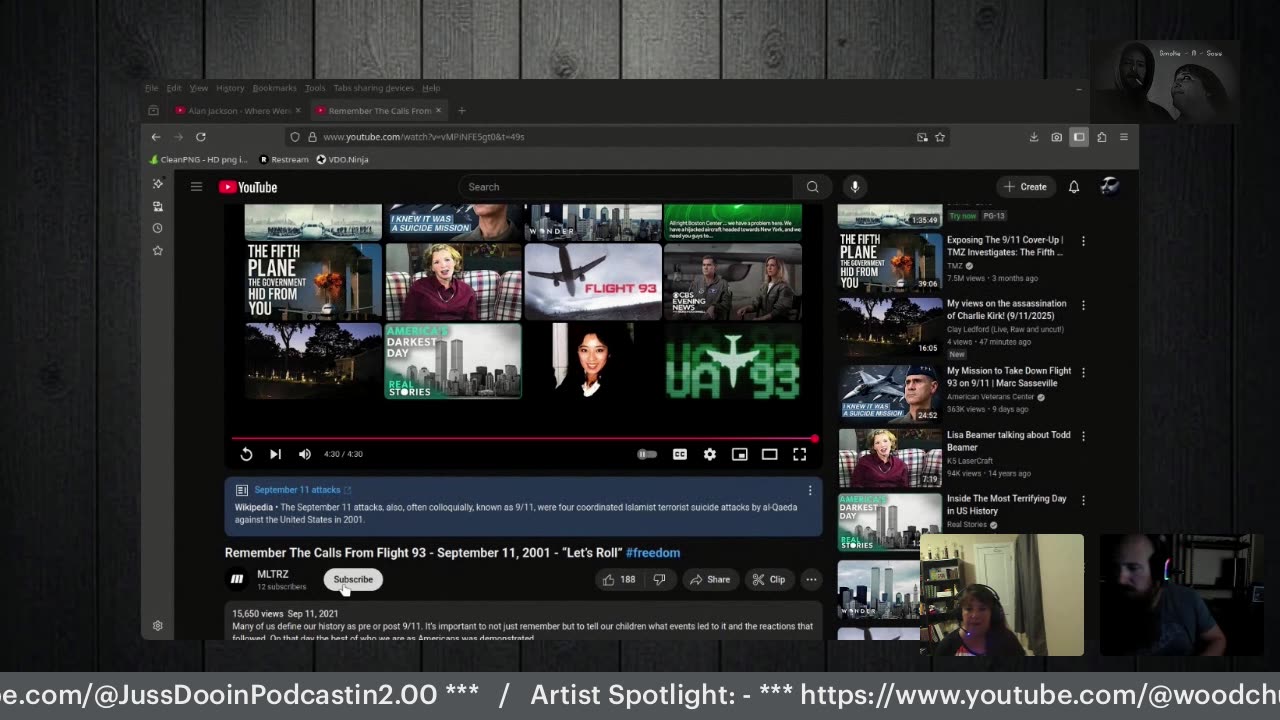The height and width of the screenshot is (720, 1280).
Task: Click the MLTRZ channel avatar
Action: click(x=237, y=579)
